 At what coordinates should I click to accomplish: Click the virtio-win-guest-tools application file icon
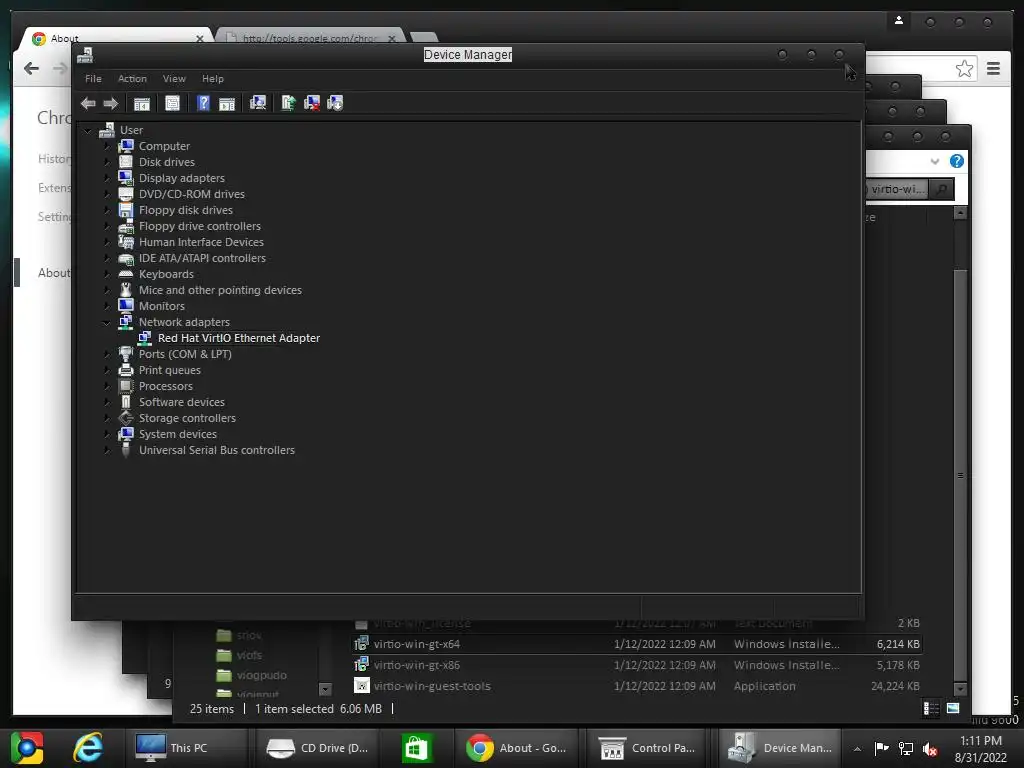pos(362,685)
